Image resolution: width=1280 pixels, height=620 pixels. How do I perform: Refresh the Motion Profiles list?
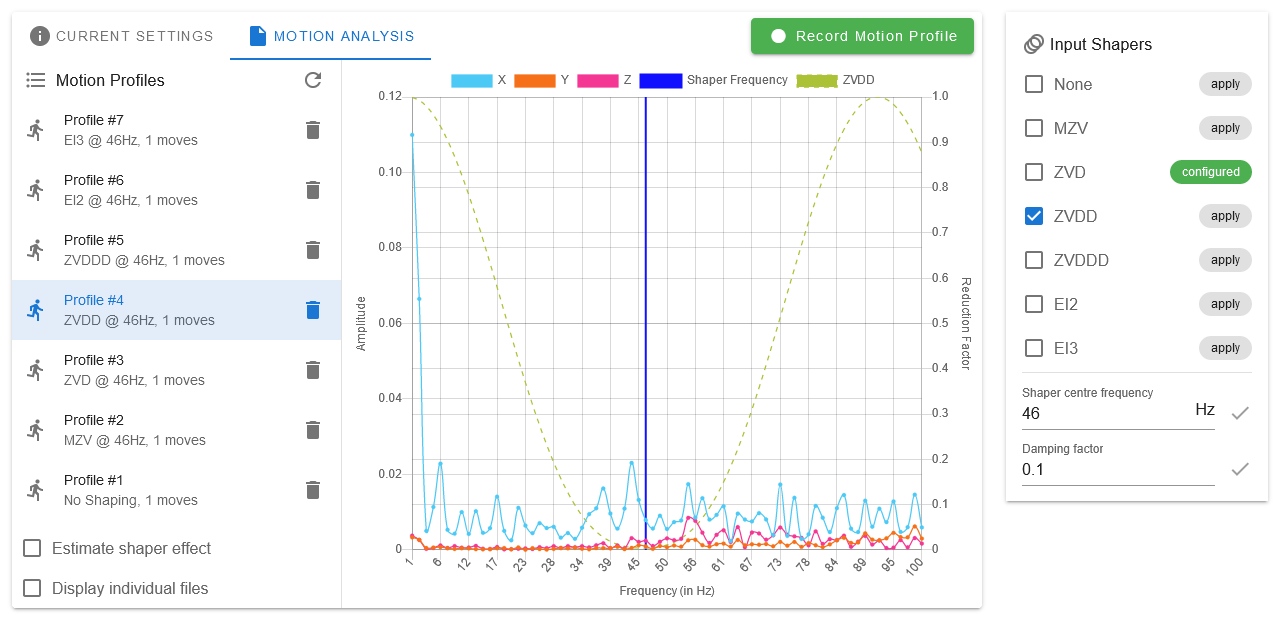click(x=313, y=80)
